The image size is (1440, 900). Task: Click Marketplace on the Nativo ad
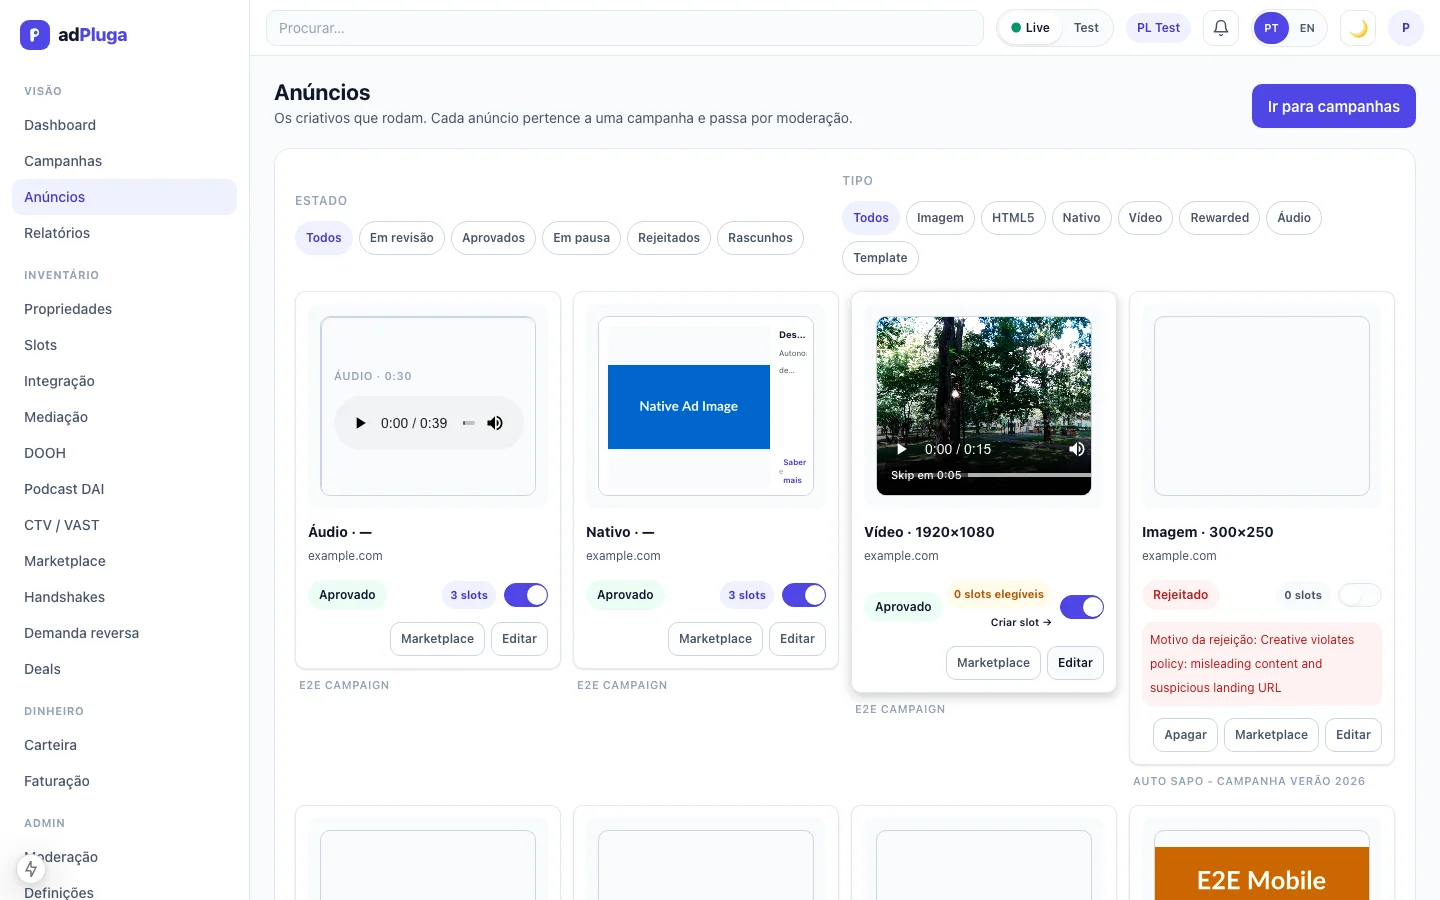tap(715, 639)
